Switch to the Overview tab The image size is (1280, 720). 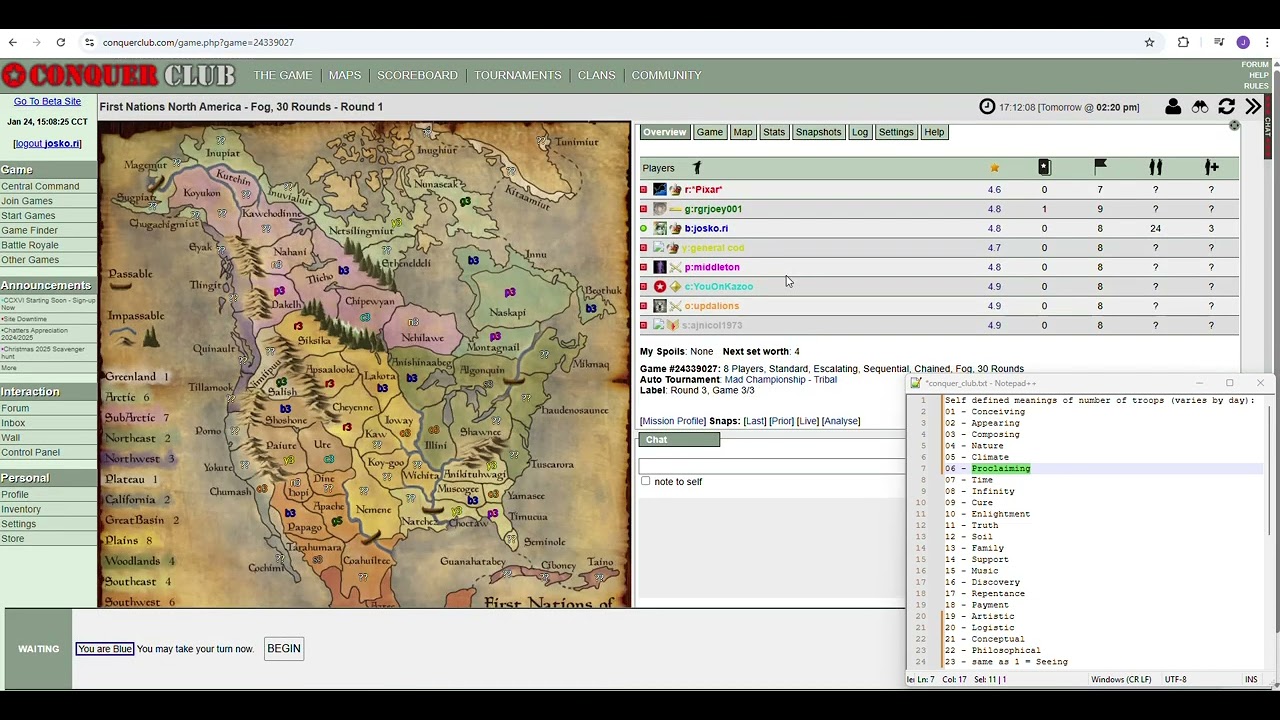pyautogui.click(x=664, y=132)
